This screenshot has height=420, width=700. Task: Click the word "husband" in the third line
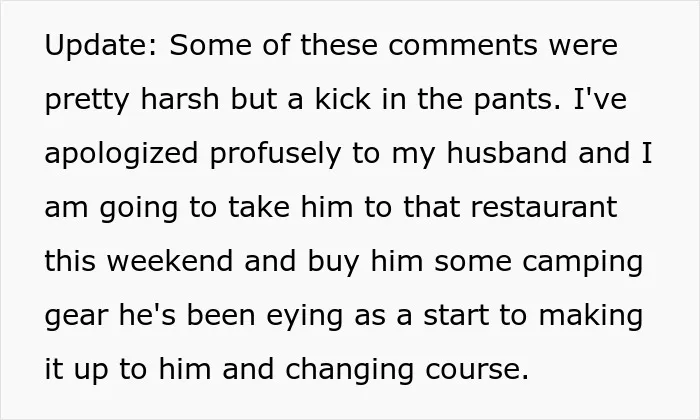coord(507,153)
